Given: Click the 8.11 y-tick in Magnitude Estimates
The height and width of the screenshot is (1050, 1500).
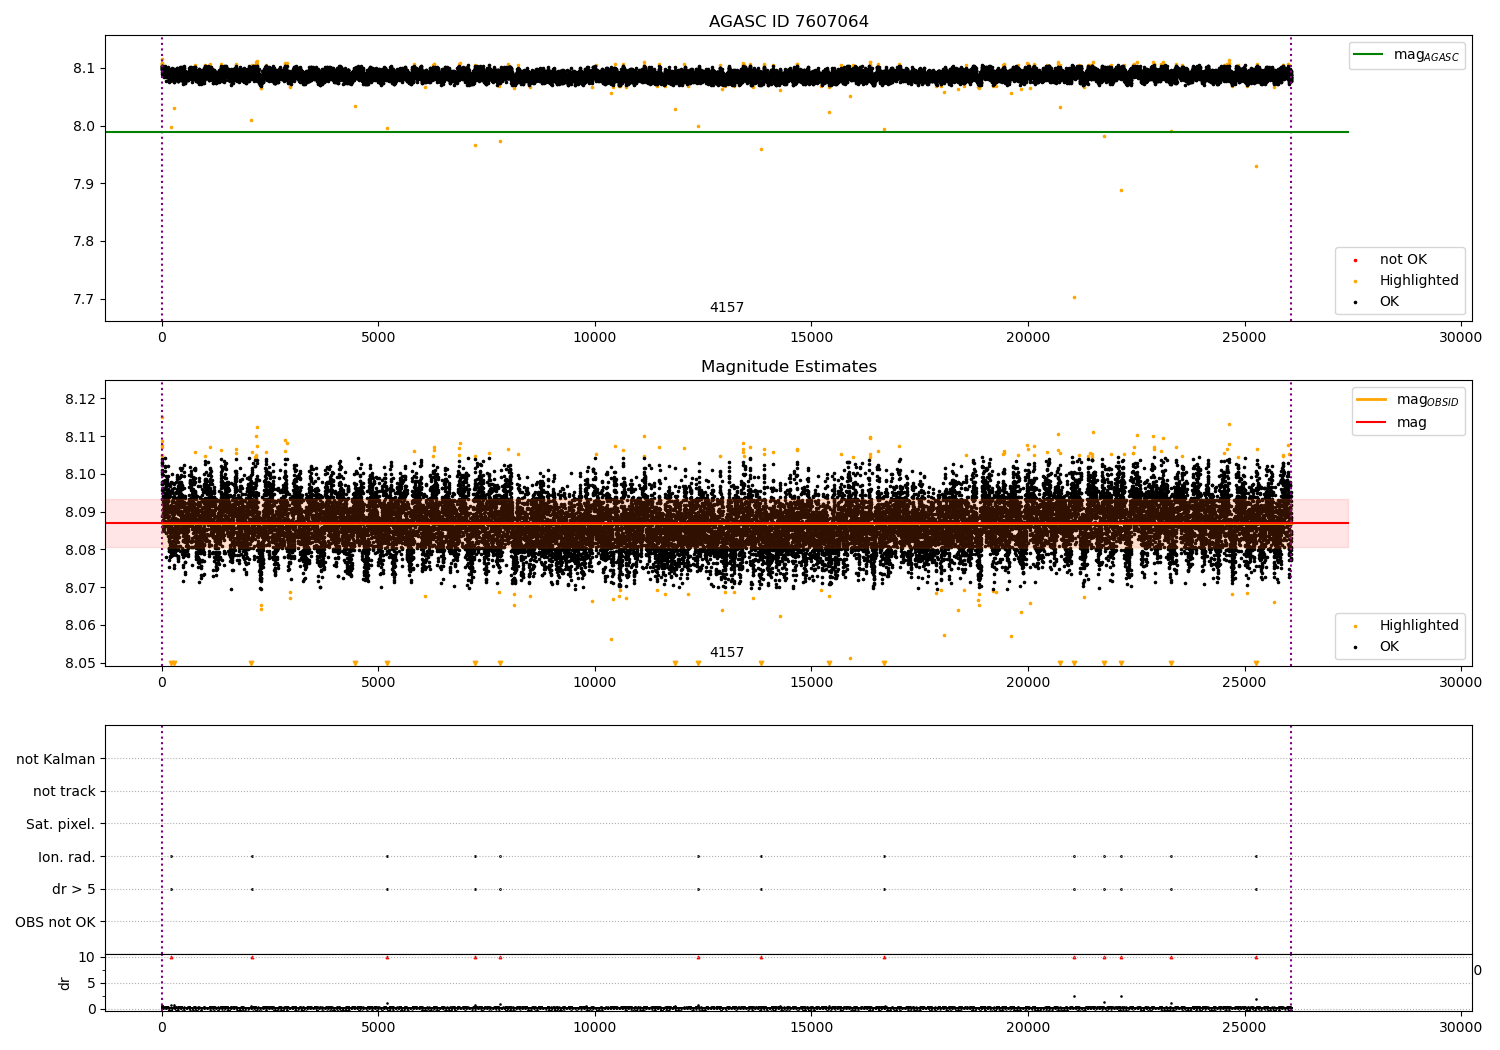Looking at the screenshot, I should [x=81, y=437].
